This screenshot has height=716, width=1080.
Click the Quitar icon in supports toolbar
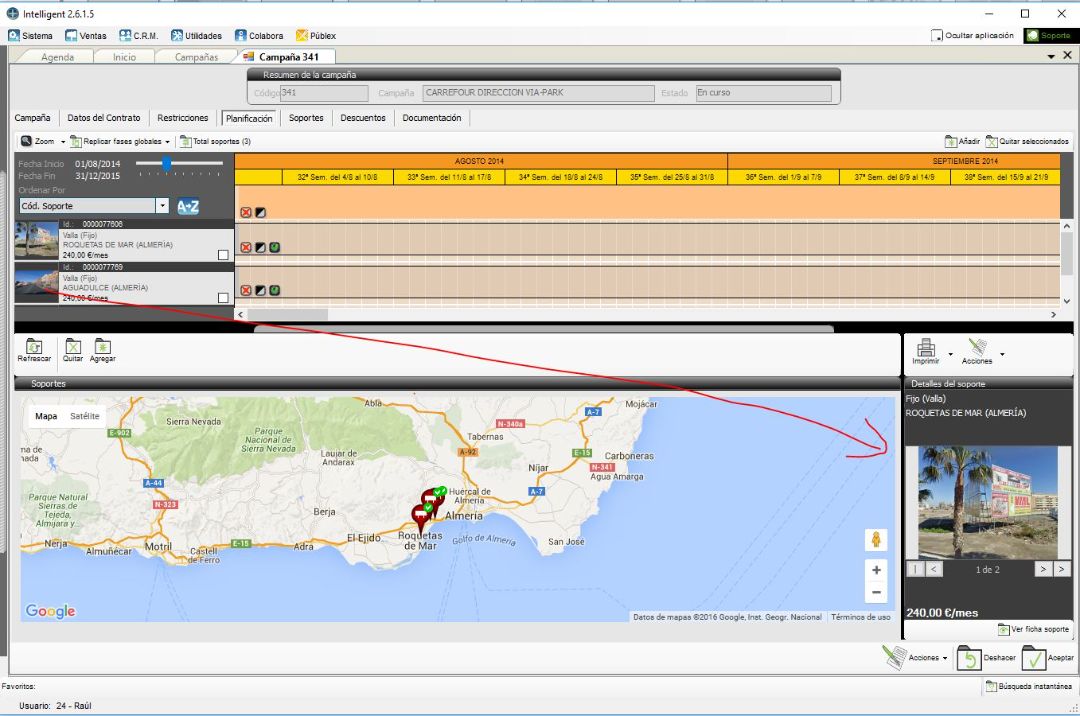pos(73,346)
